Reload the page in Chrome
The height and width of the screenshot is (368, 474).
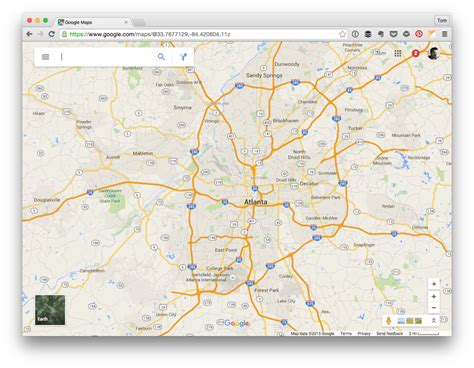coord(51,34)
